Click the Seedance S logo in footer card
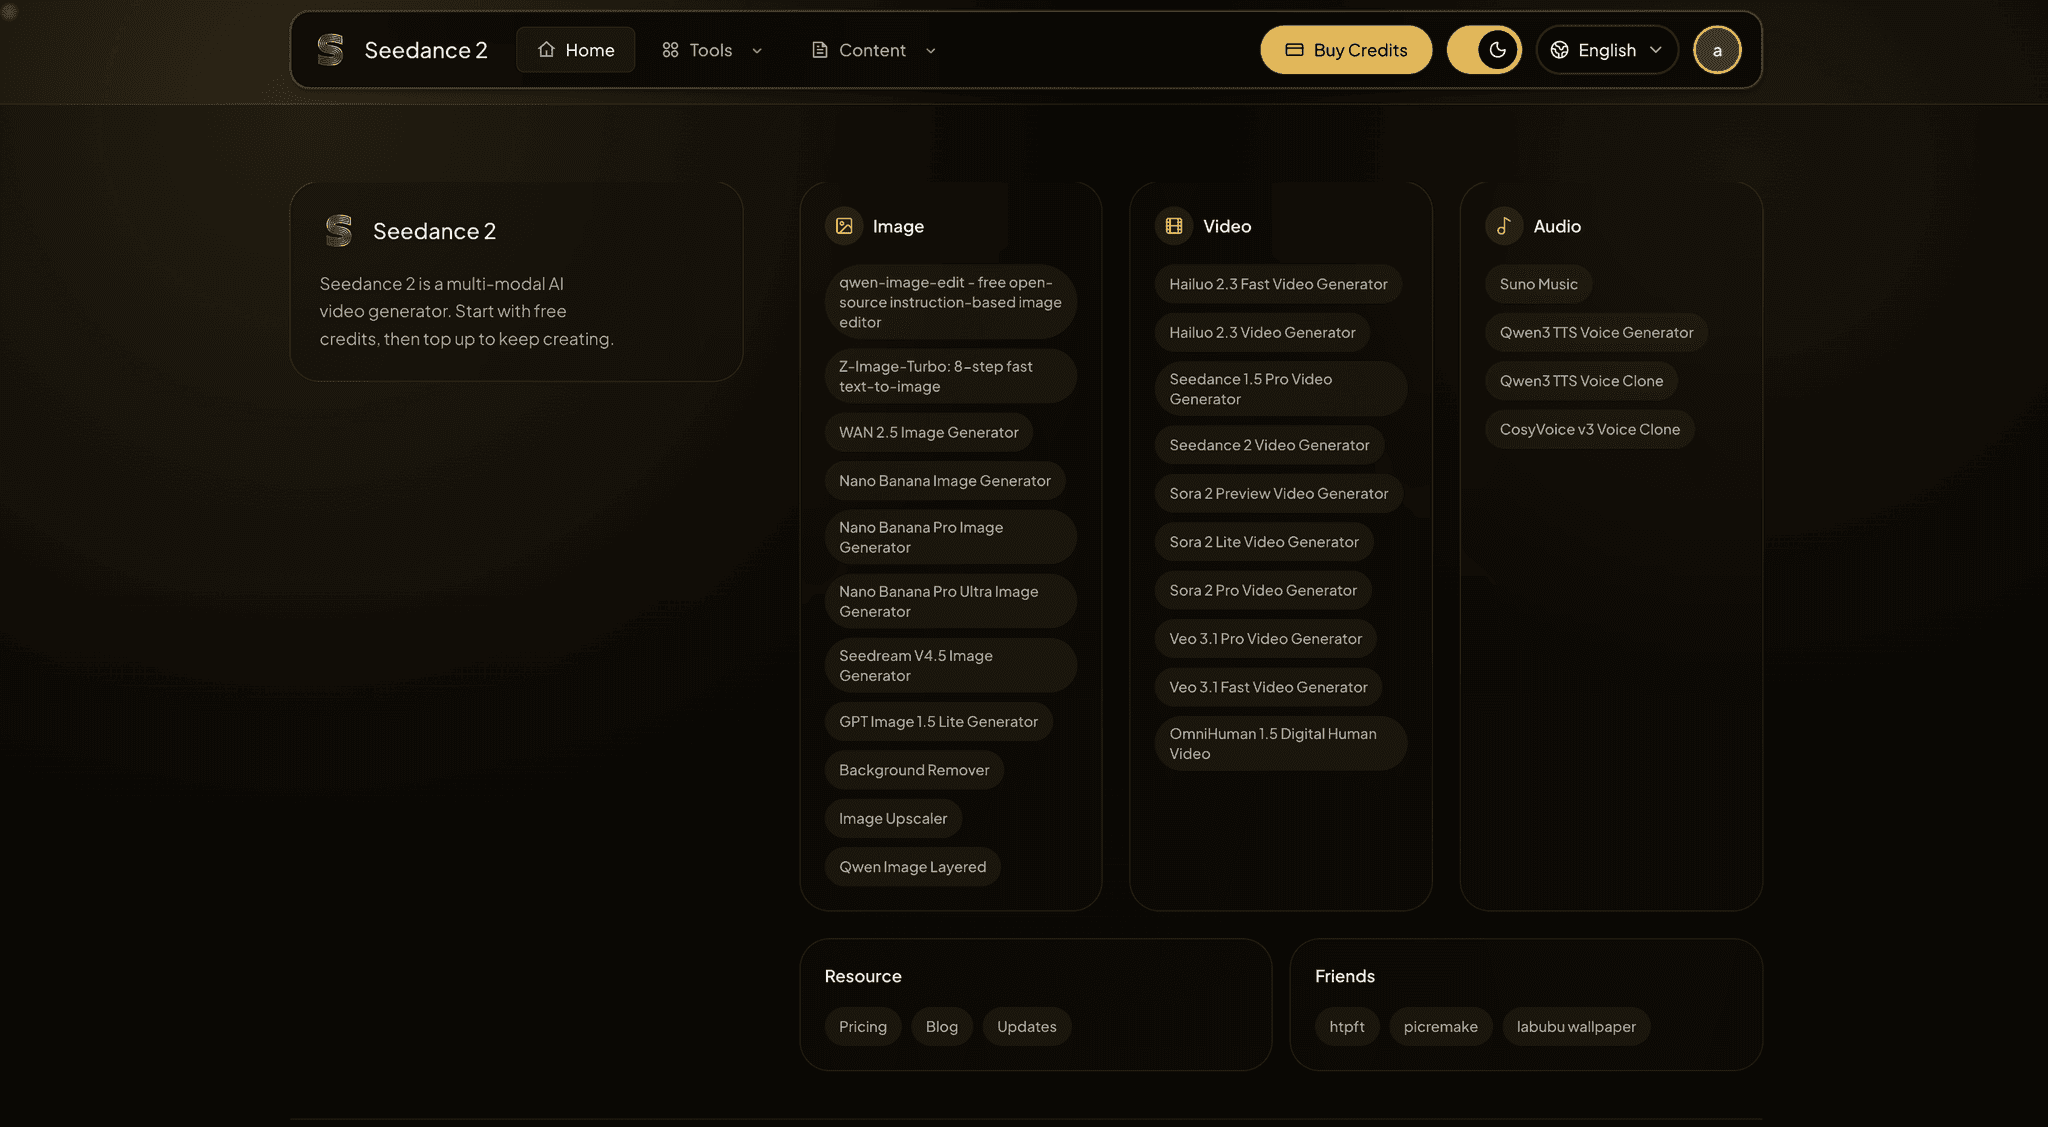This screenshot has width=2048, height=1127. [339, 231]
